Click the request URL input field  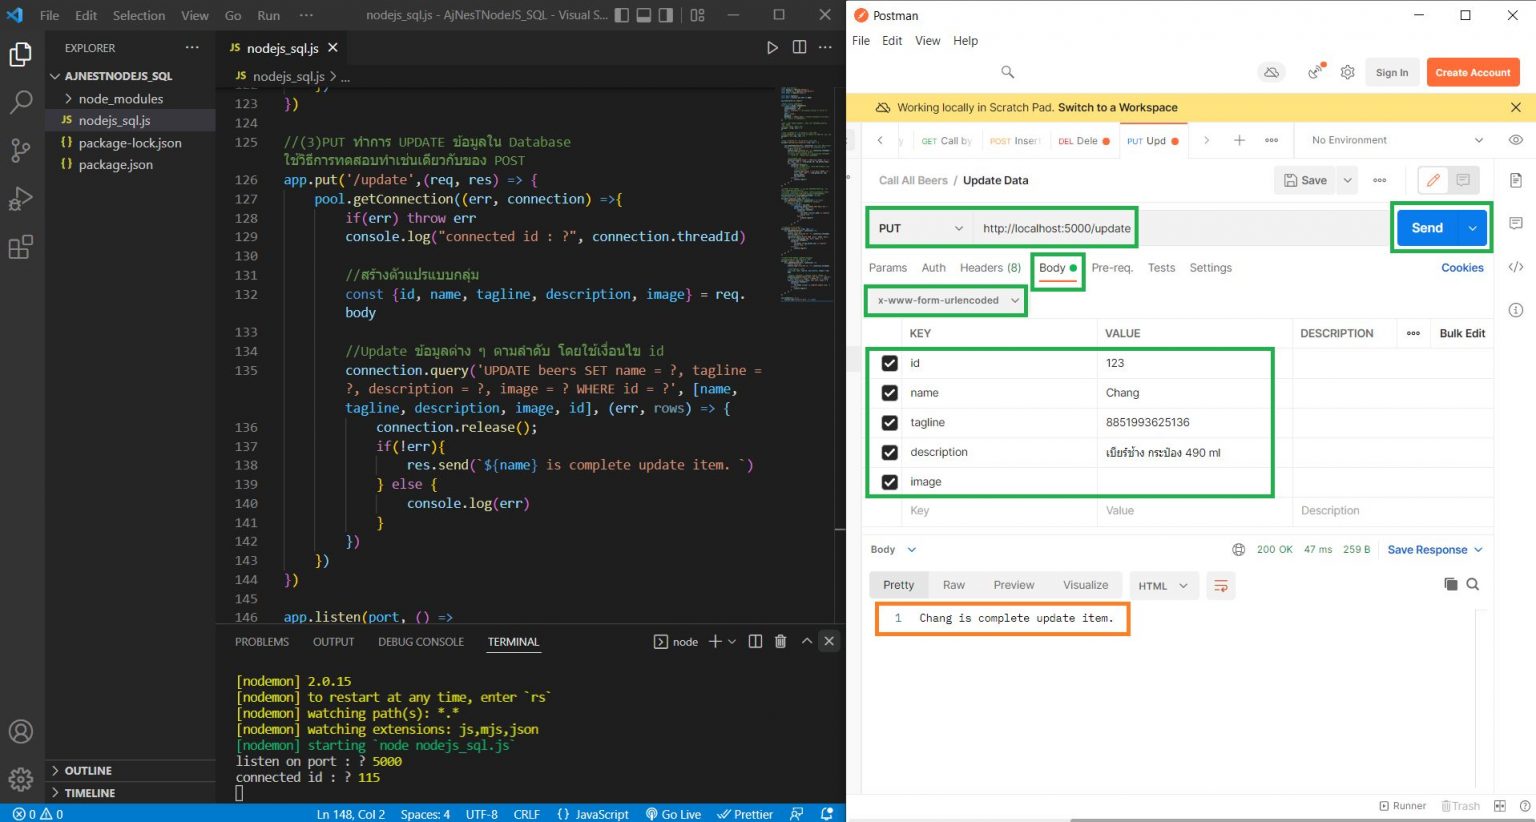1055,227
